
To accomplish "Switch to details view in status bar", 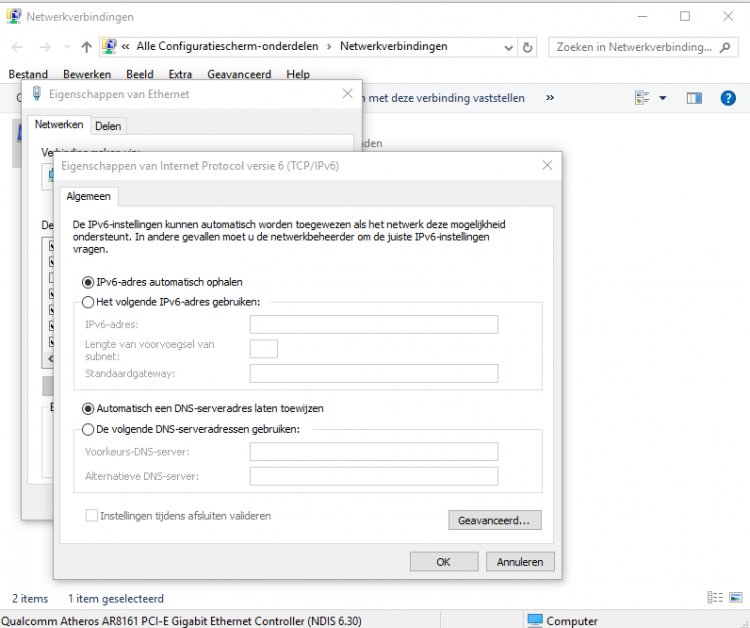I will pos(714,598).
